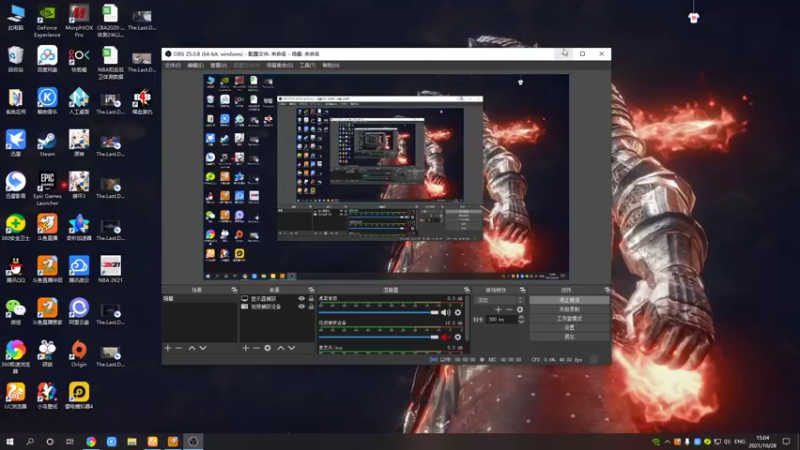Move the source down in the Sources panel
The height and width of the screenshot is (450, 800).
tap(292, 348)
